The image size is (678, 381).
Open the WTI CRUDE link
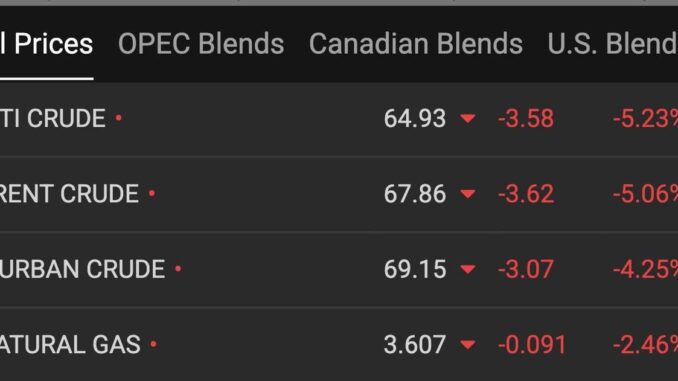pos(53,118)
